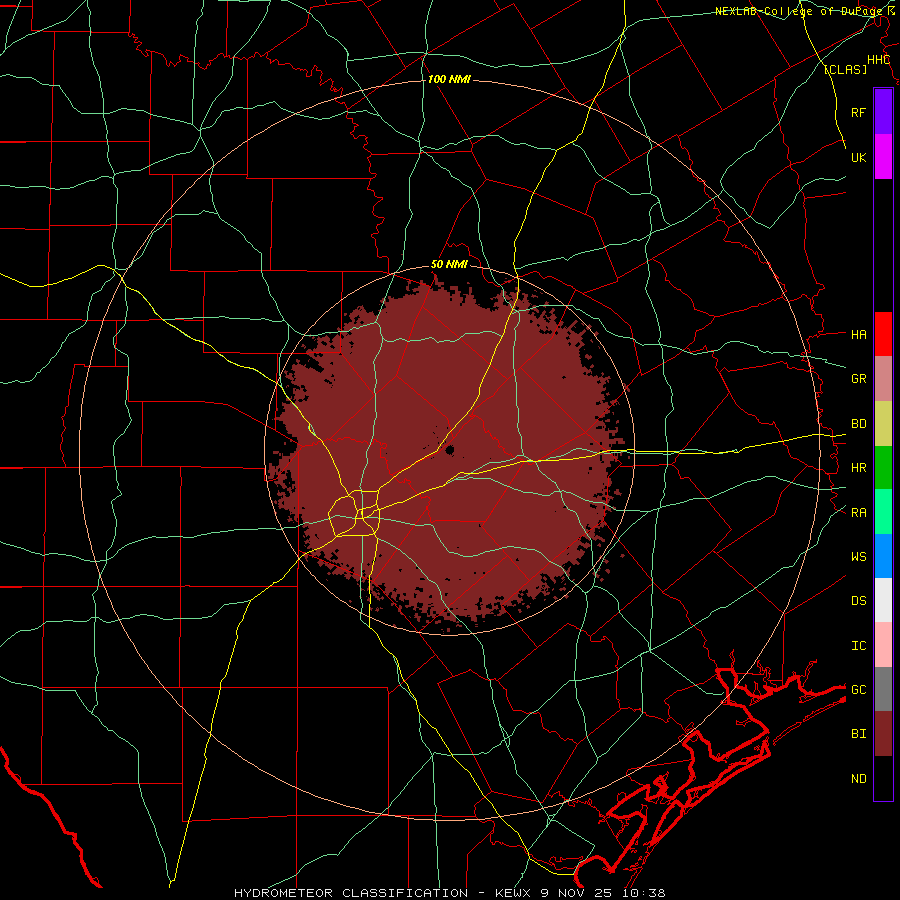This screenshot has width=900, height=900.
Task: Click the DS legend label
Action: coord(858,600)
